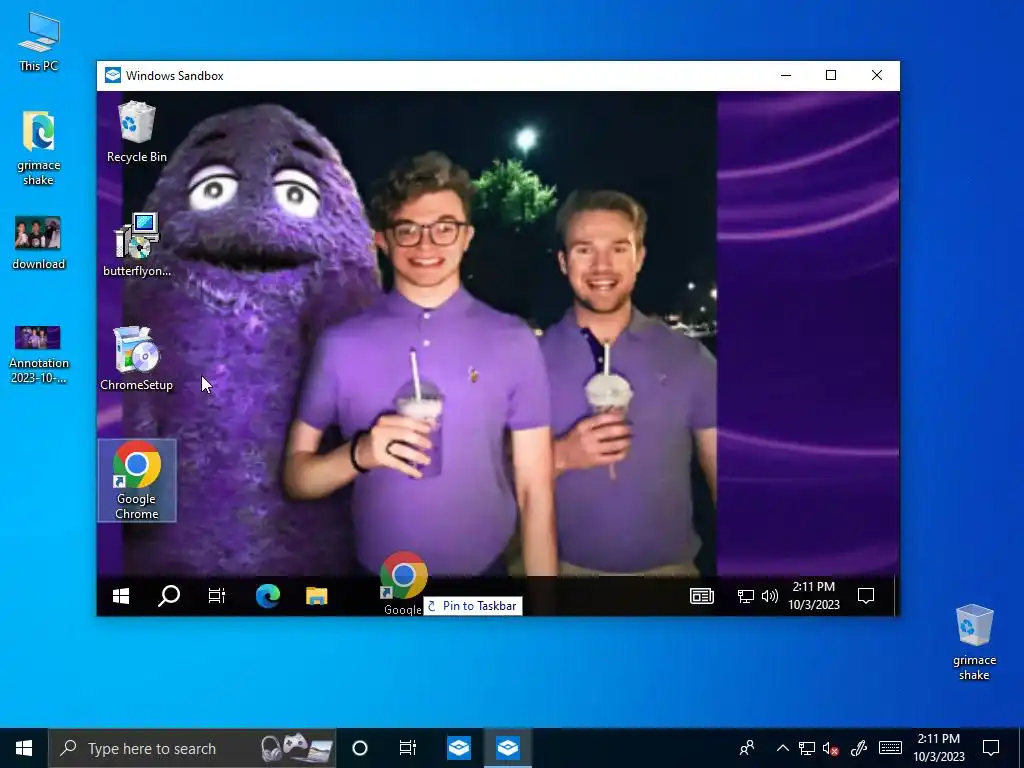Click the muted speaker icon in host tray
The height and width of the screenshot is (768, 1024).
tap(830, 748)
